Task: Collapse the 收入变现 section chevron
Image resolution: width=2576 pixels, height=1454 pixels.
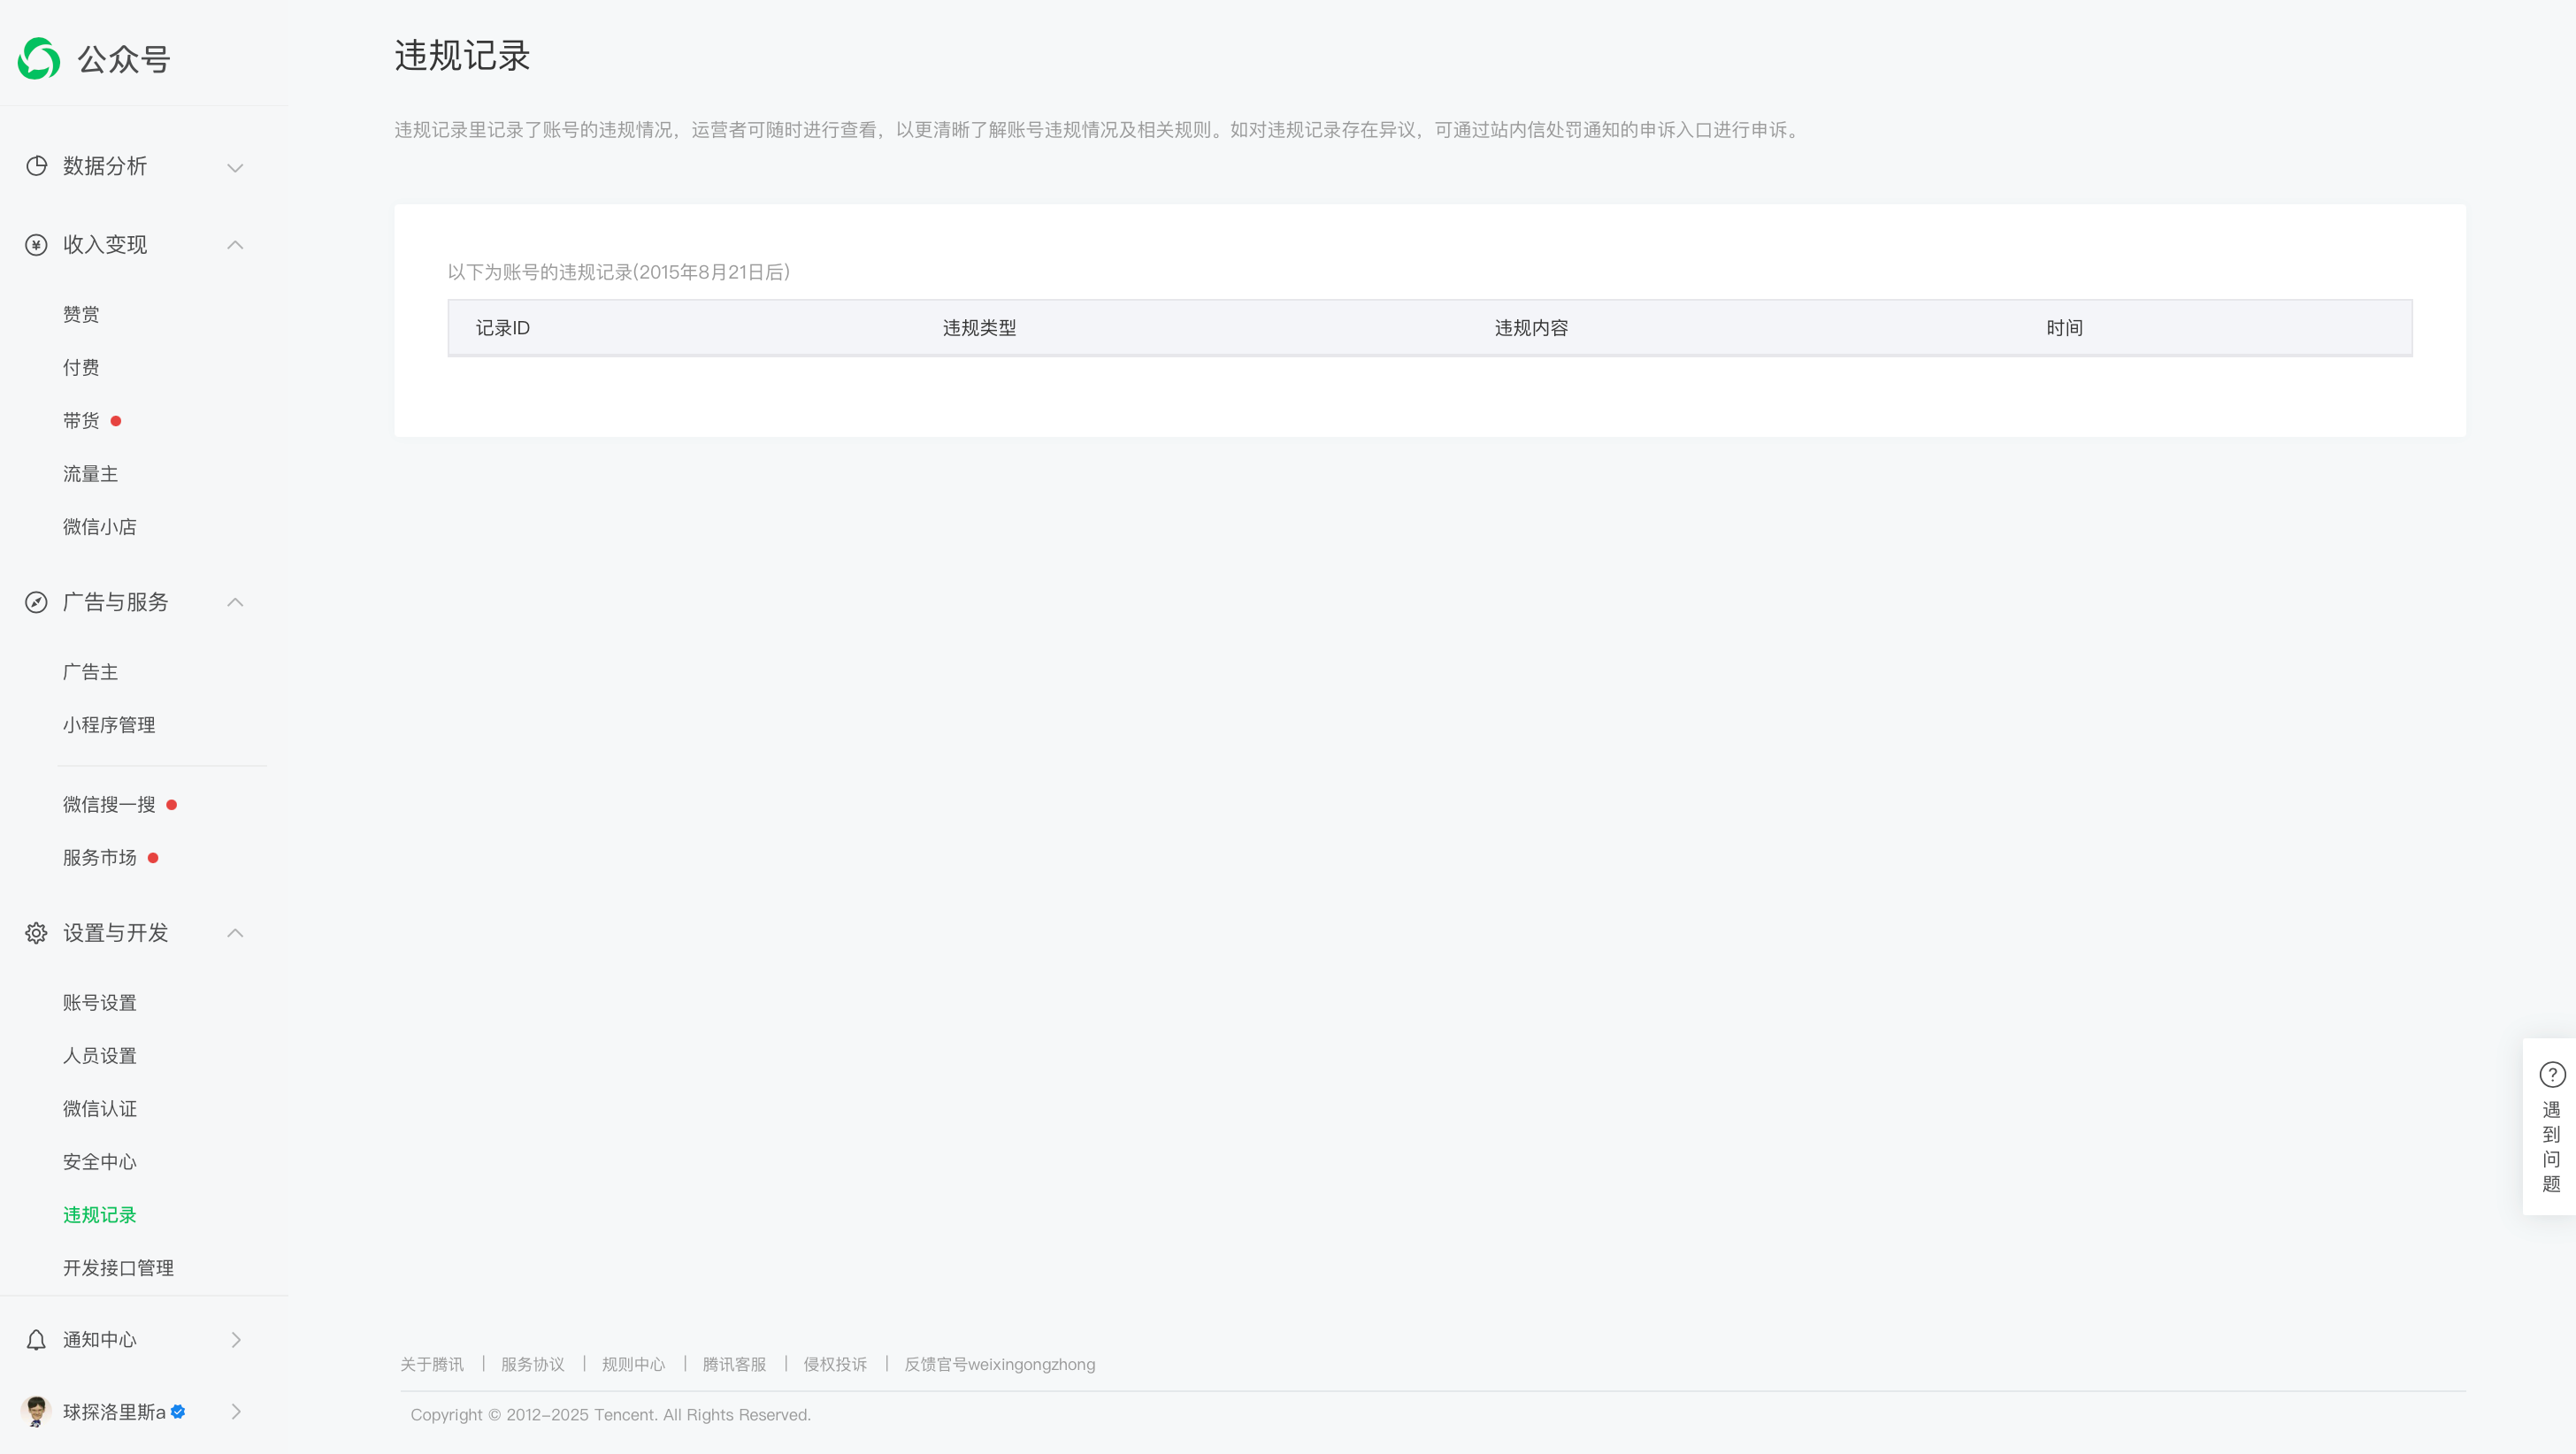Action: pyautogui.click(x=235, y=245)
